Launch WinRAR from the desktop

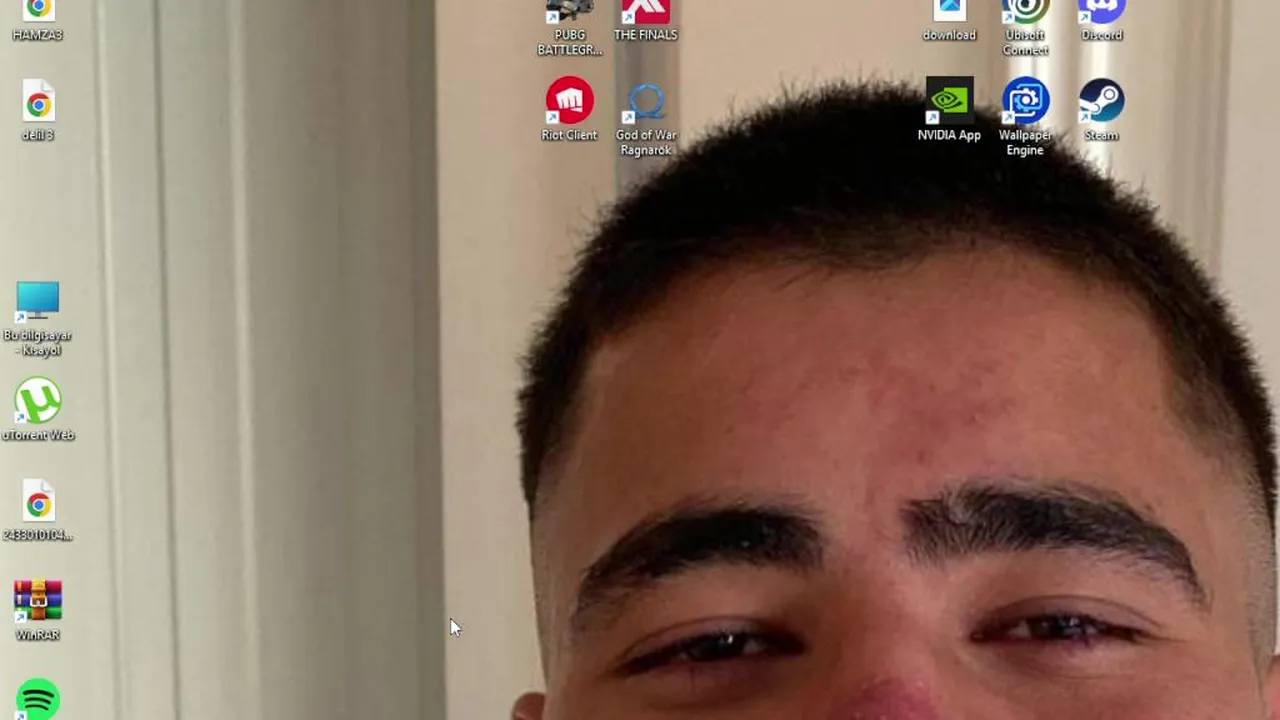38,602
